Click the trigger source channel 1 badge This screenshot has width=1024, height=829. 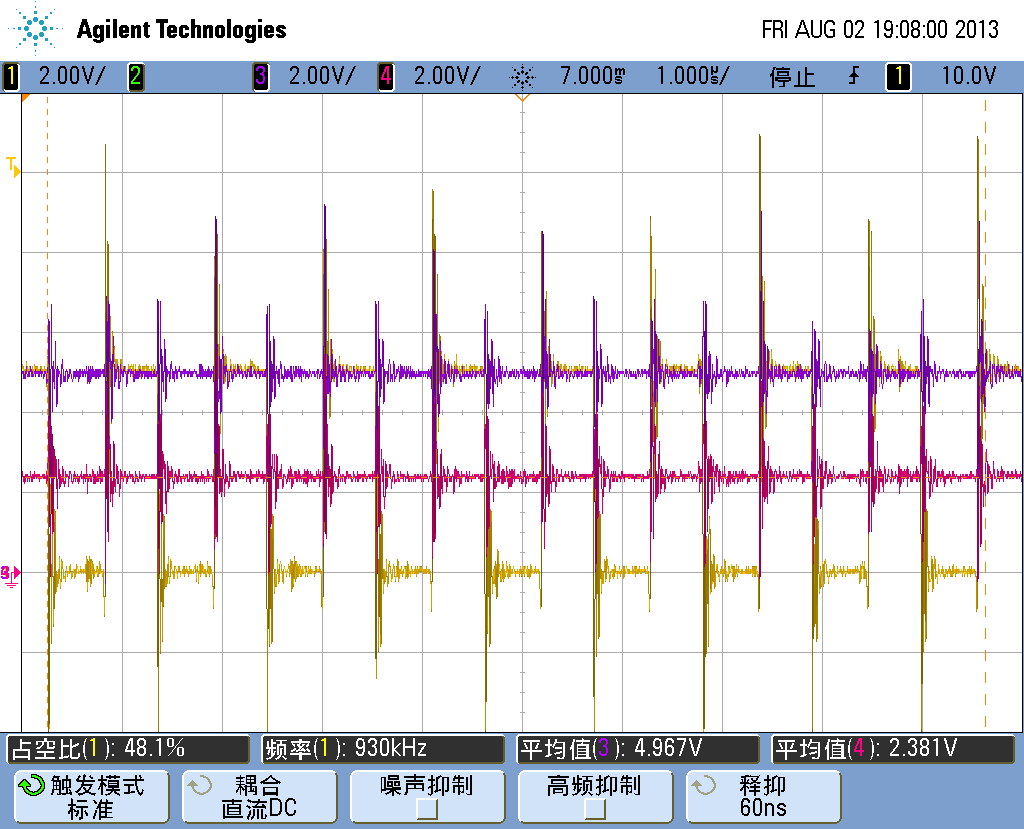tap(898, 76)
